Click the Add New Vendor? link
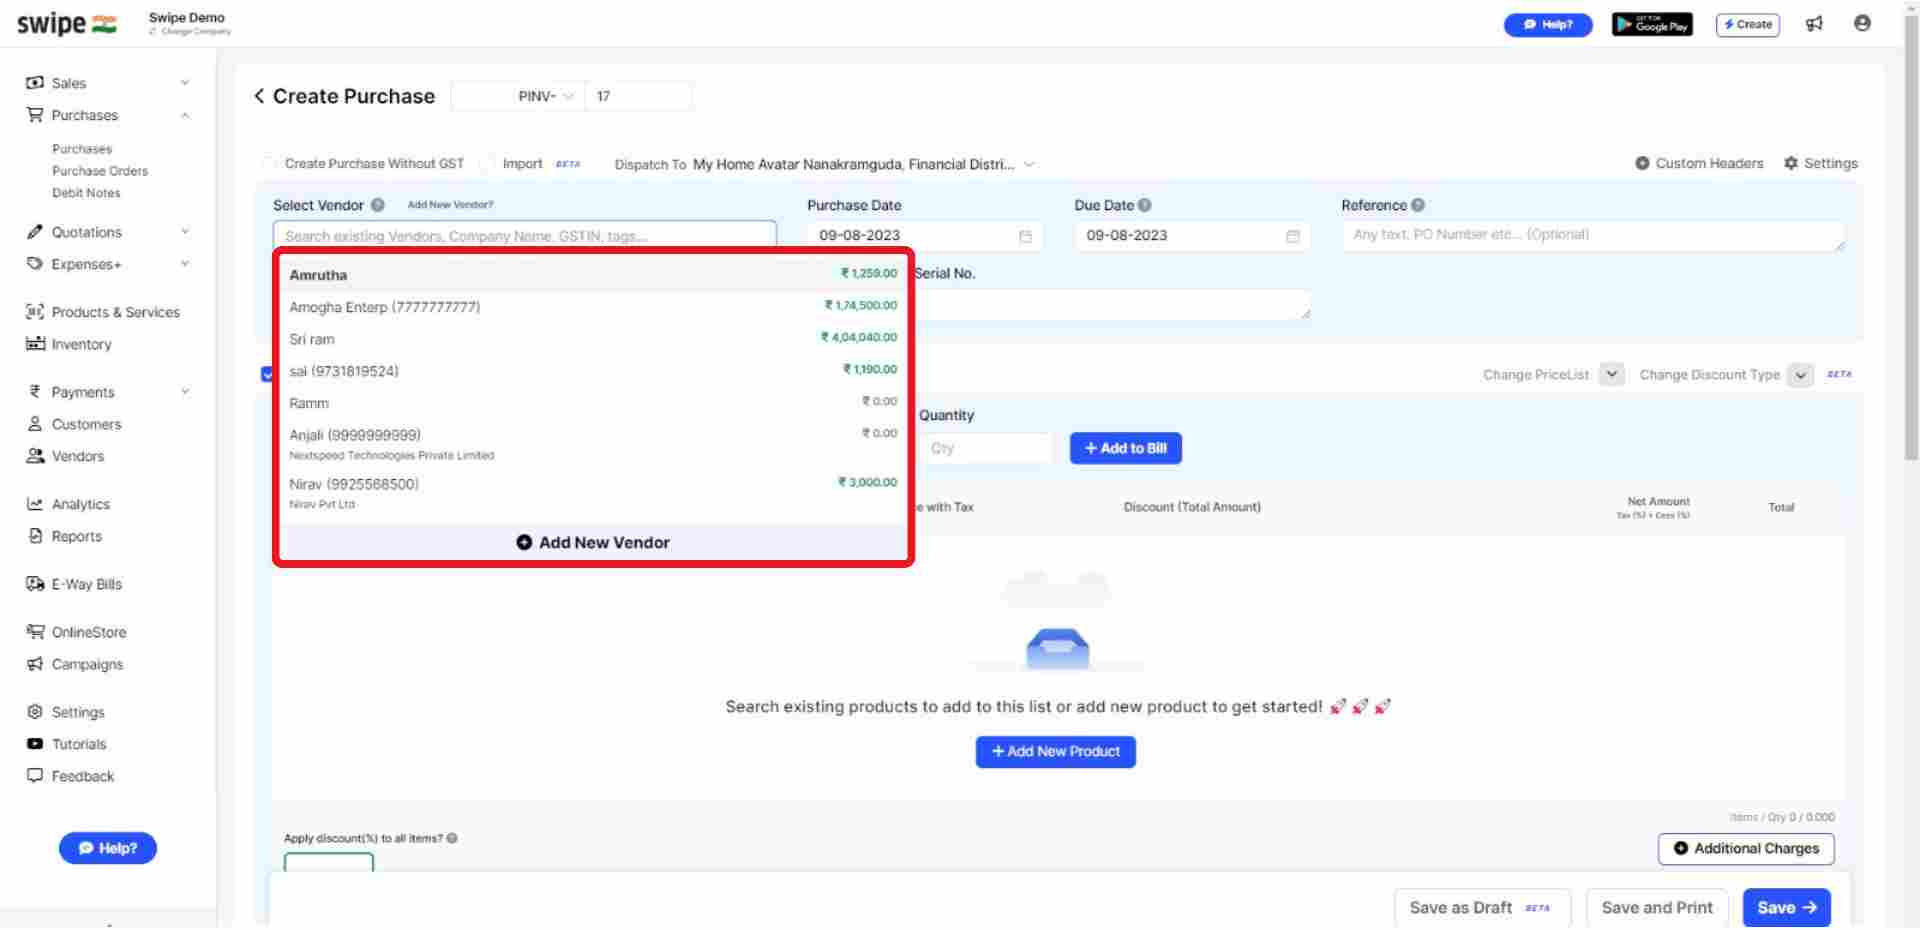1920x930 pixels. click(x=450, y=205)
